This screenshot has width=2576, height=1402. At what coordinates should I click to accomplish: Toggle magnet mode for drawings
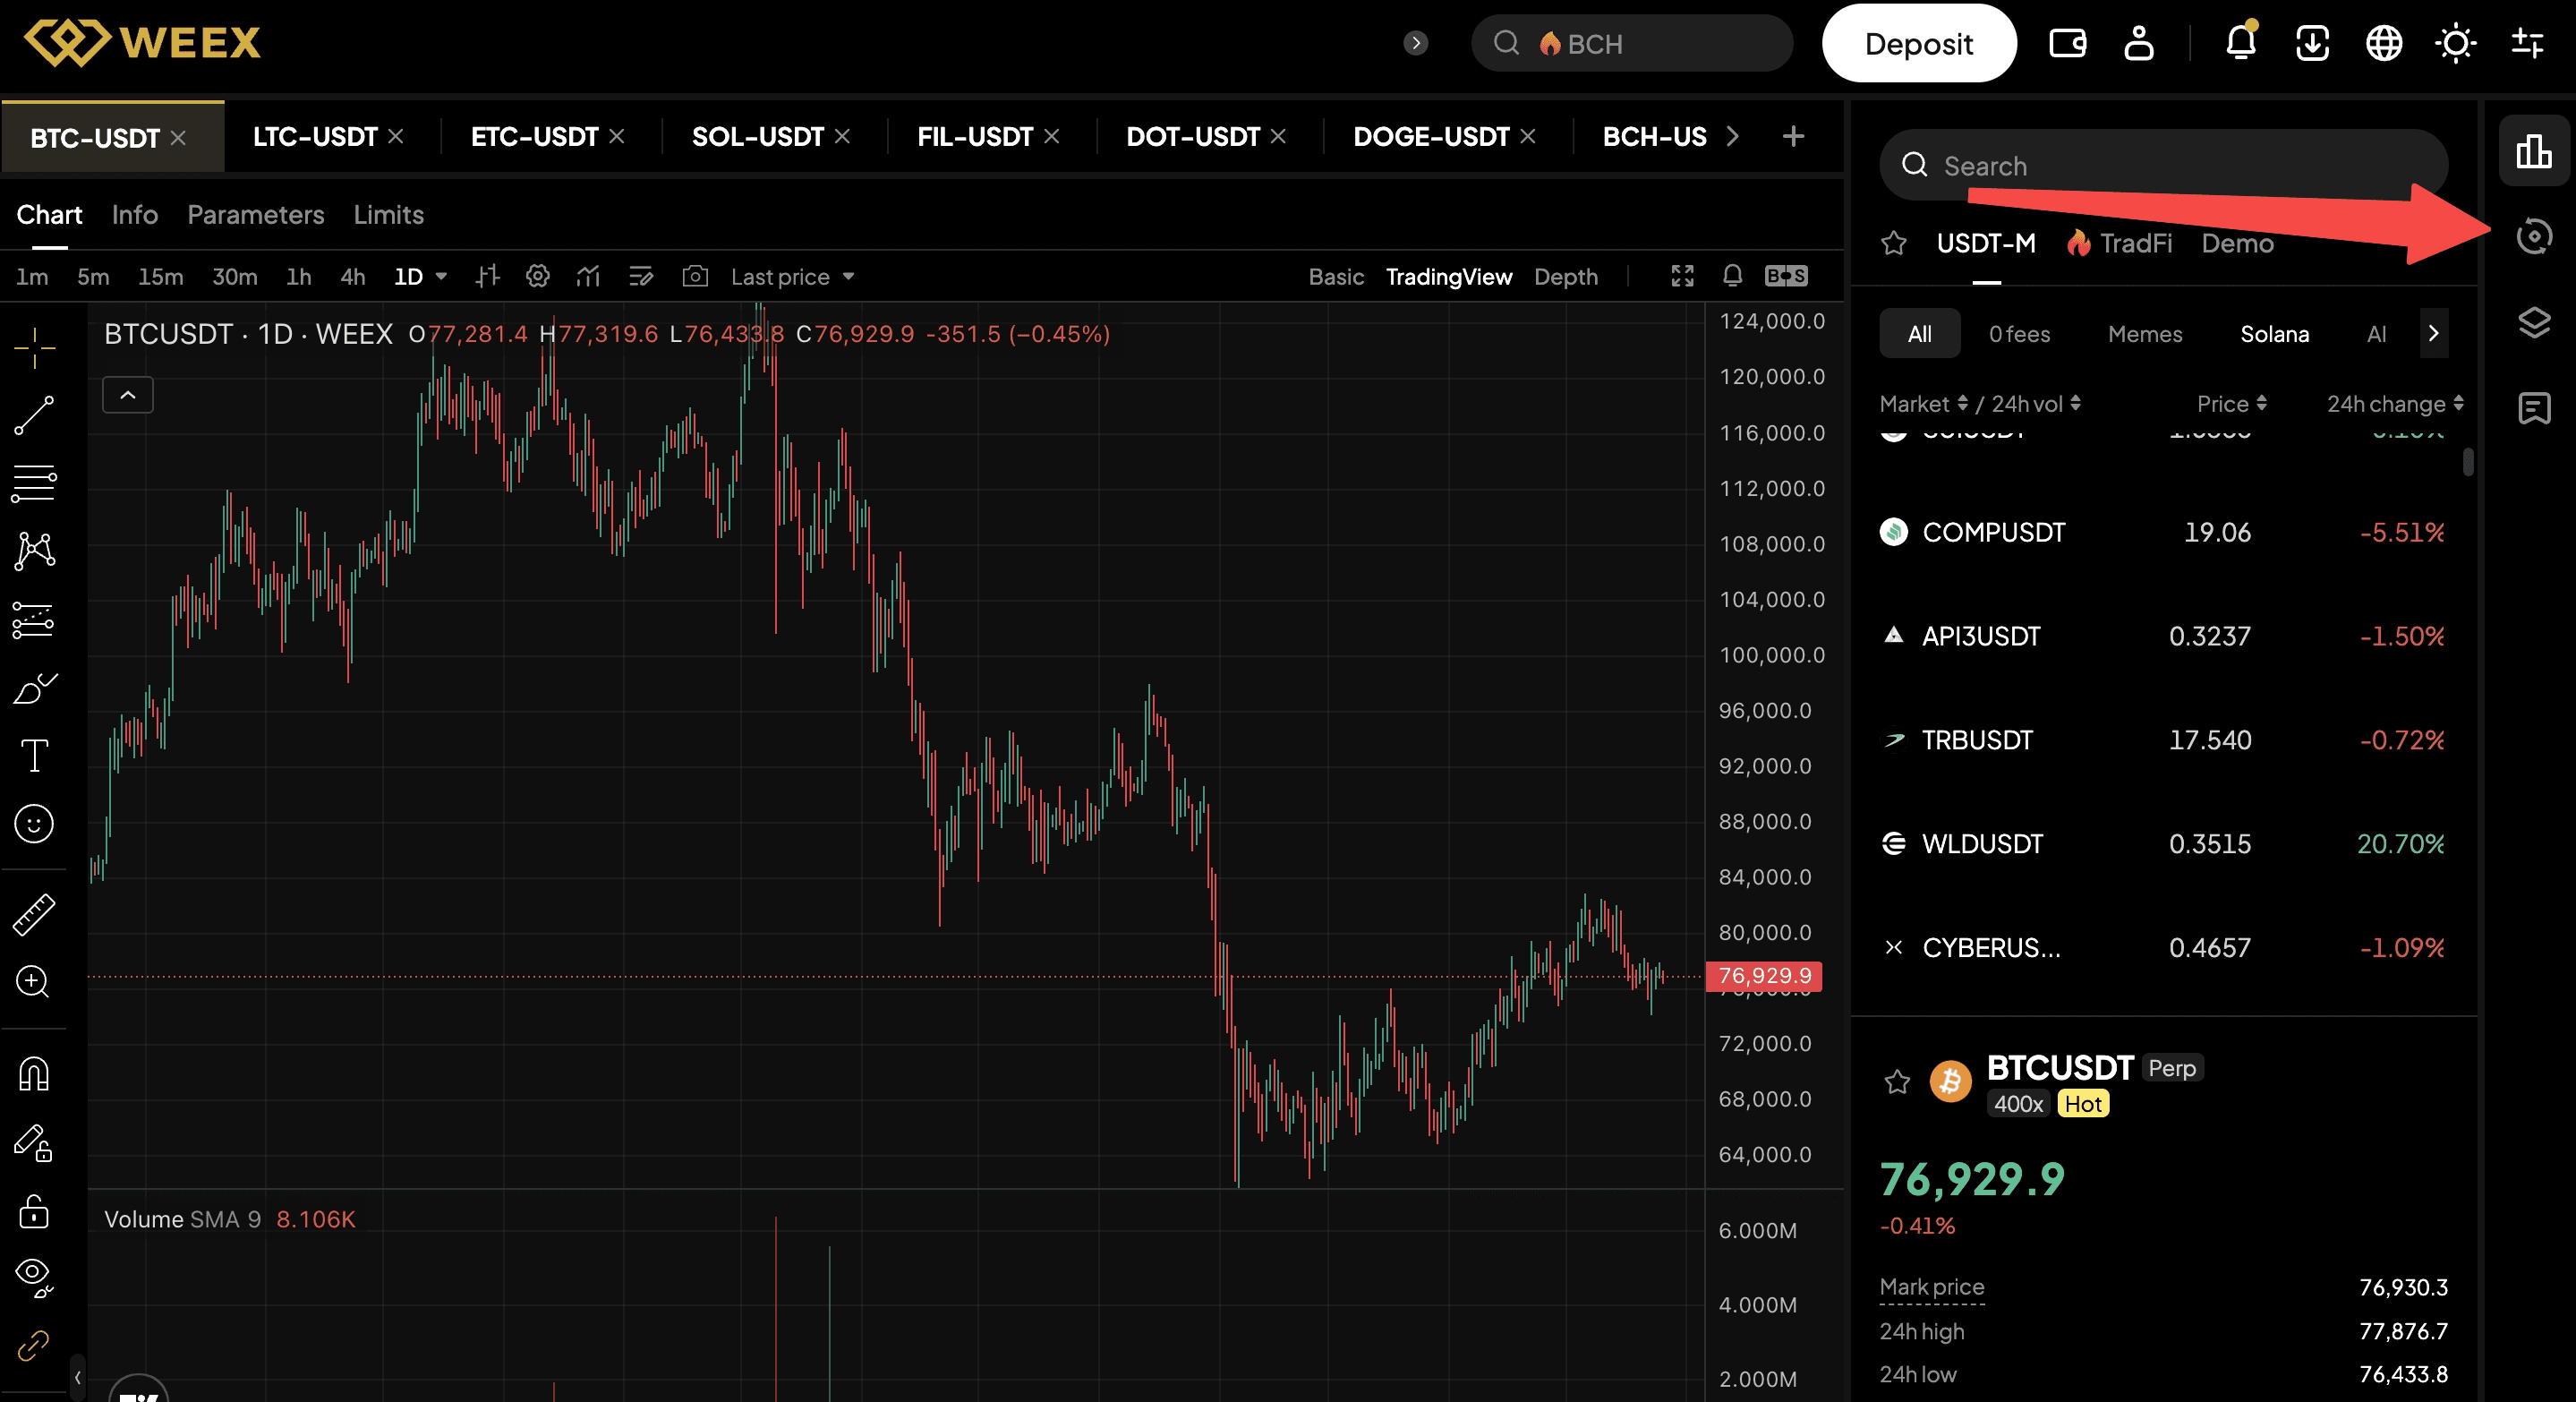(x=34, y=1074)
